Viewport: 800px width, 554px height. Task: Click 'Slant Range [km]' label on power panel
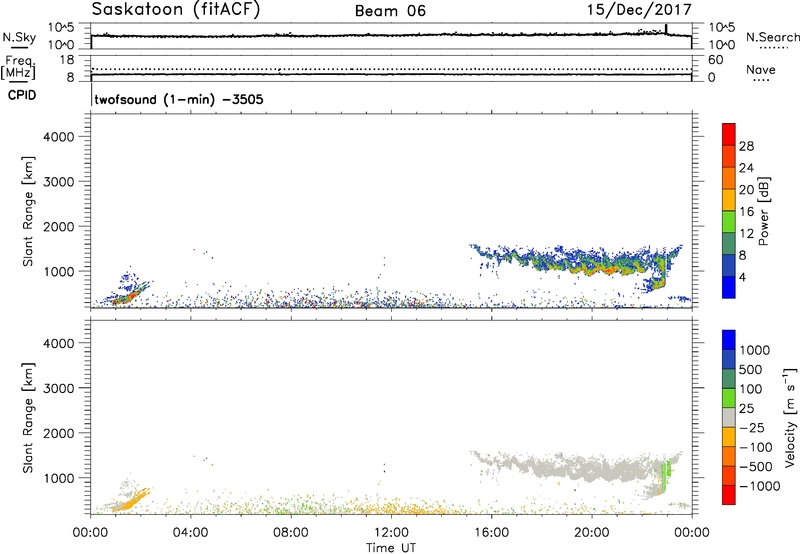pos(28,212)
